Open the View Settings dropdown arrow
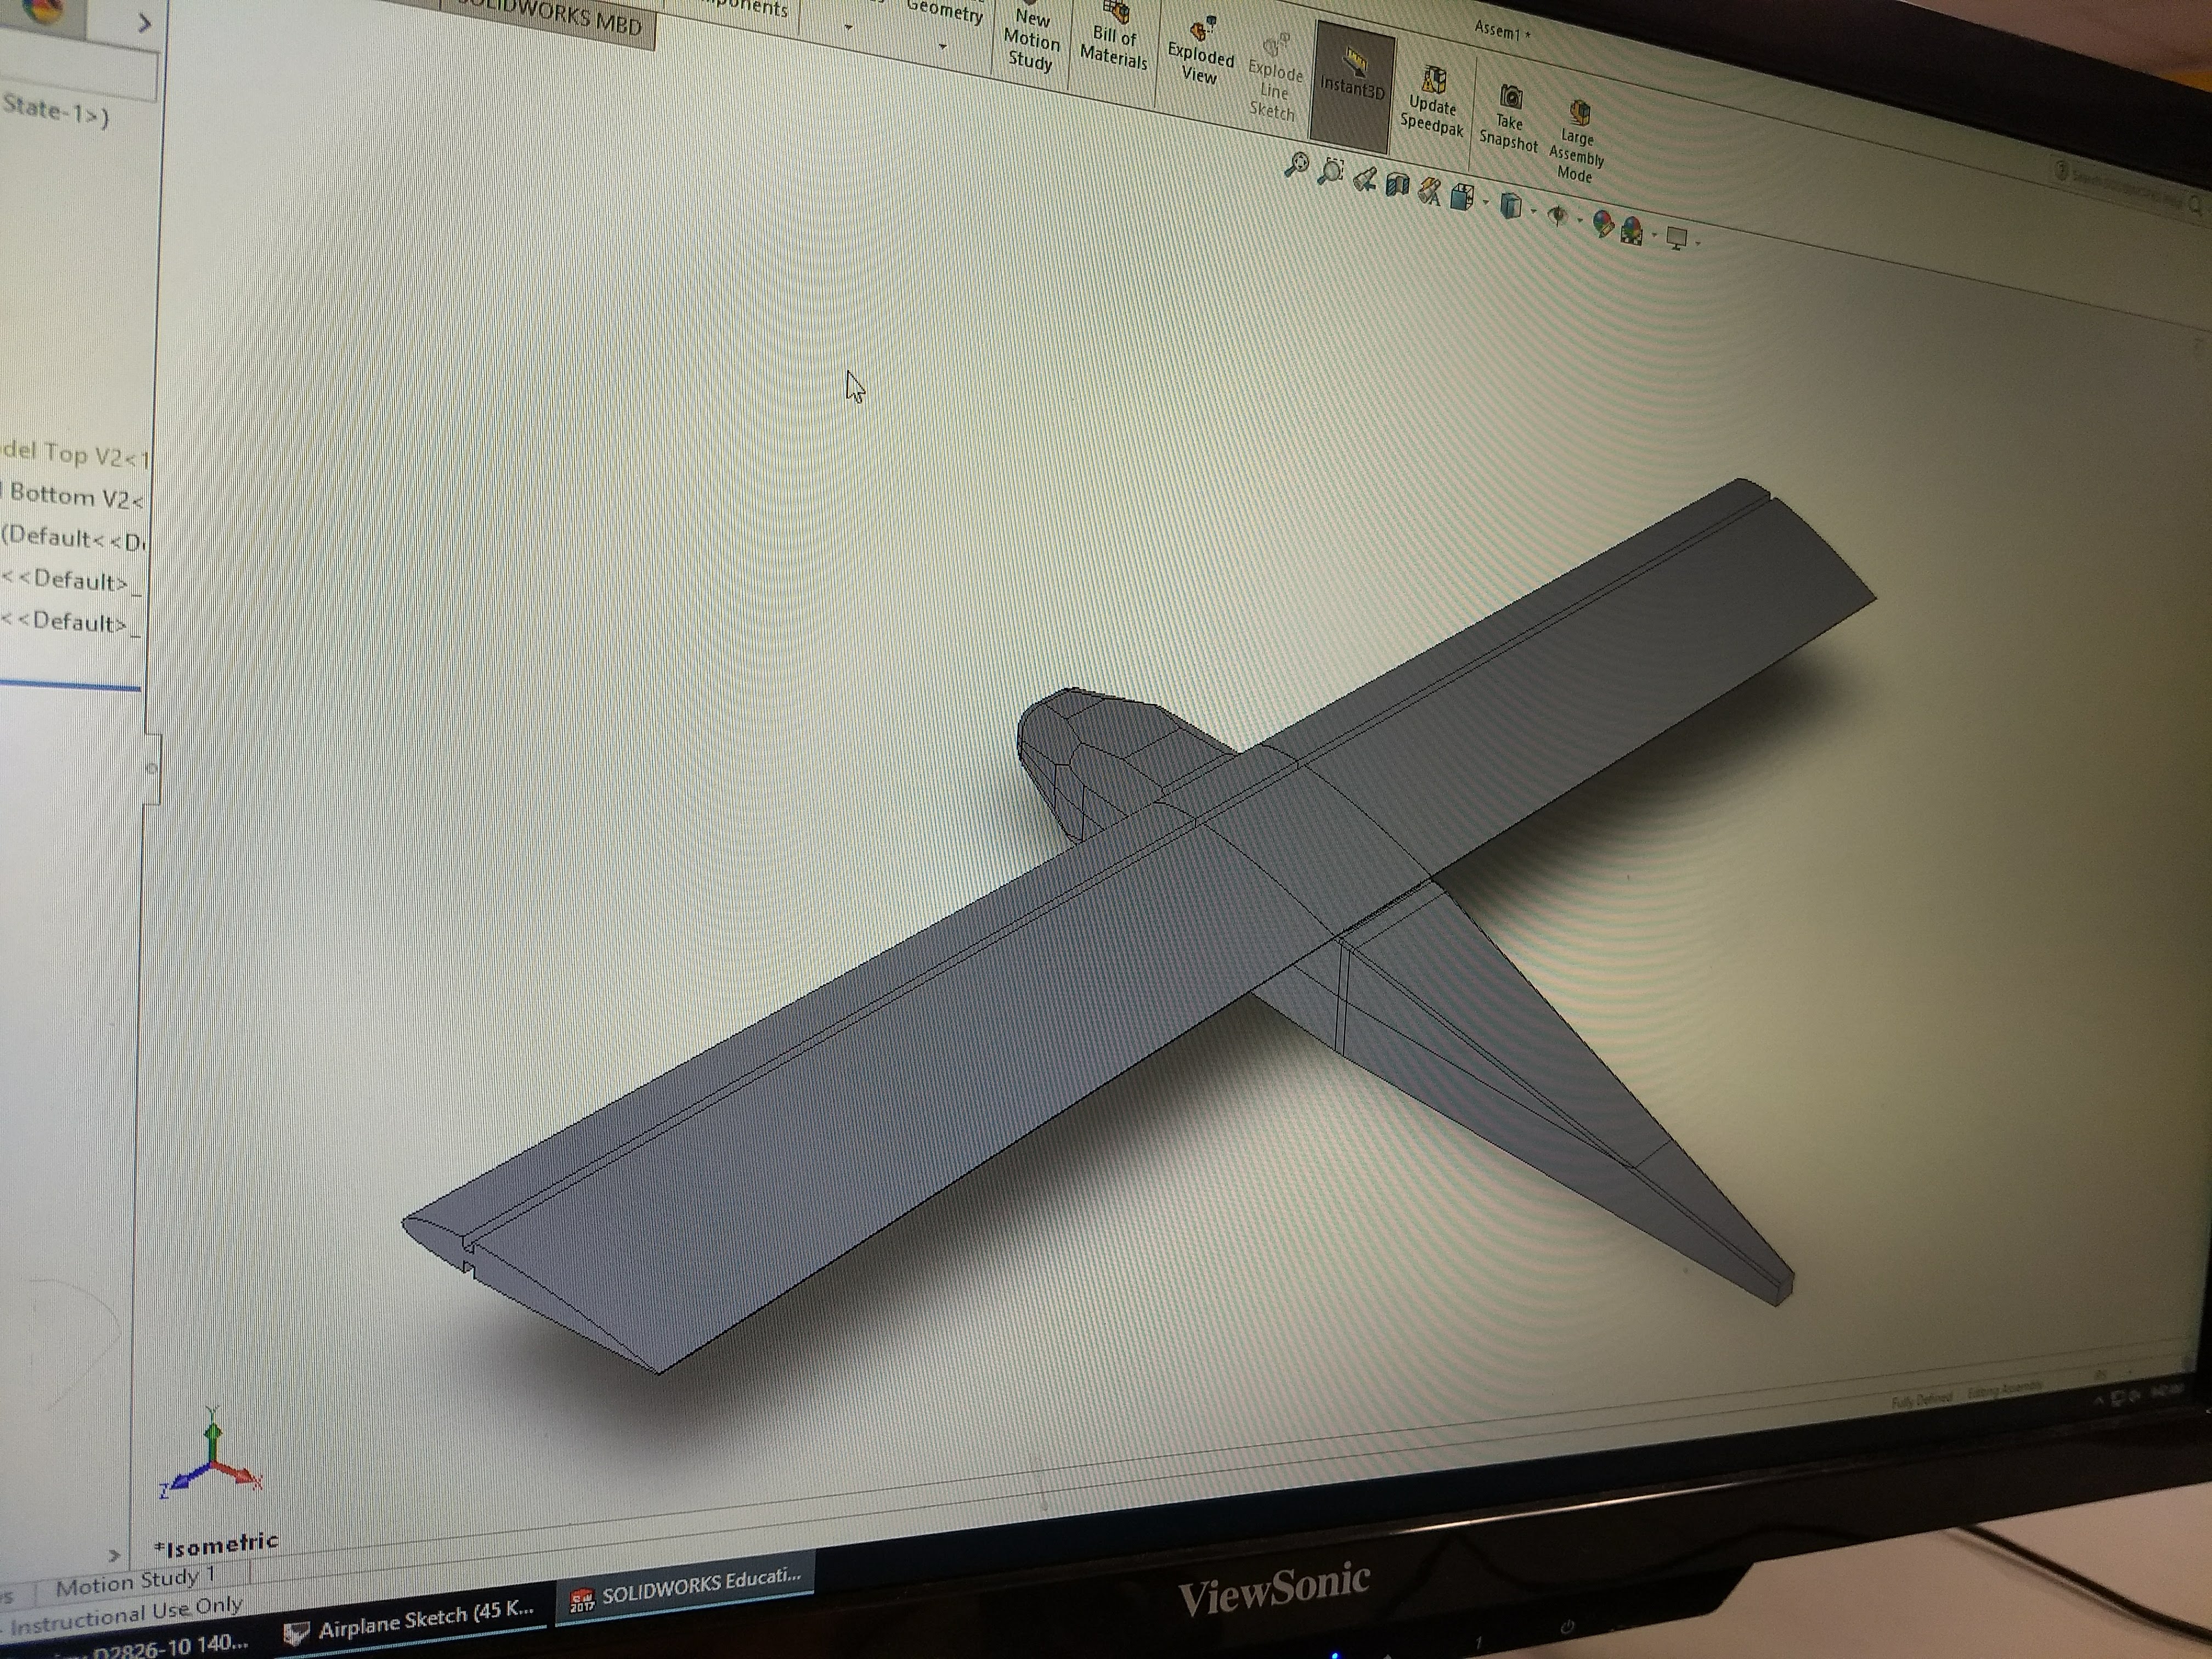The height and width of the screenshot is (1659, 2212). click(x=1697, y=243)
